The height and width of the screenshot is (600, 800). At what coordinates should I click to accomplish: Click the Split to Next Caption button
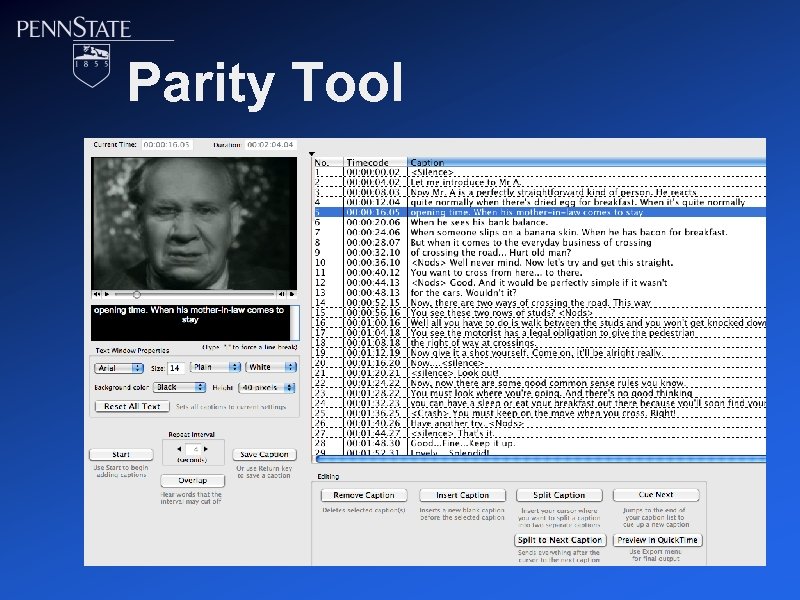pyautogui.click(x=560, y=540)
